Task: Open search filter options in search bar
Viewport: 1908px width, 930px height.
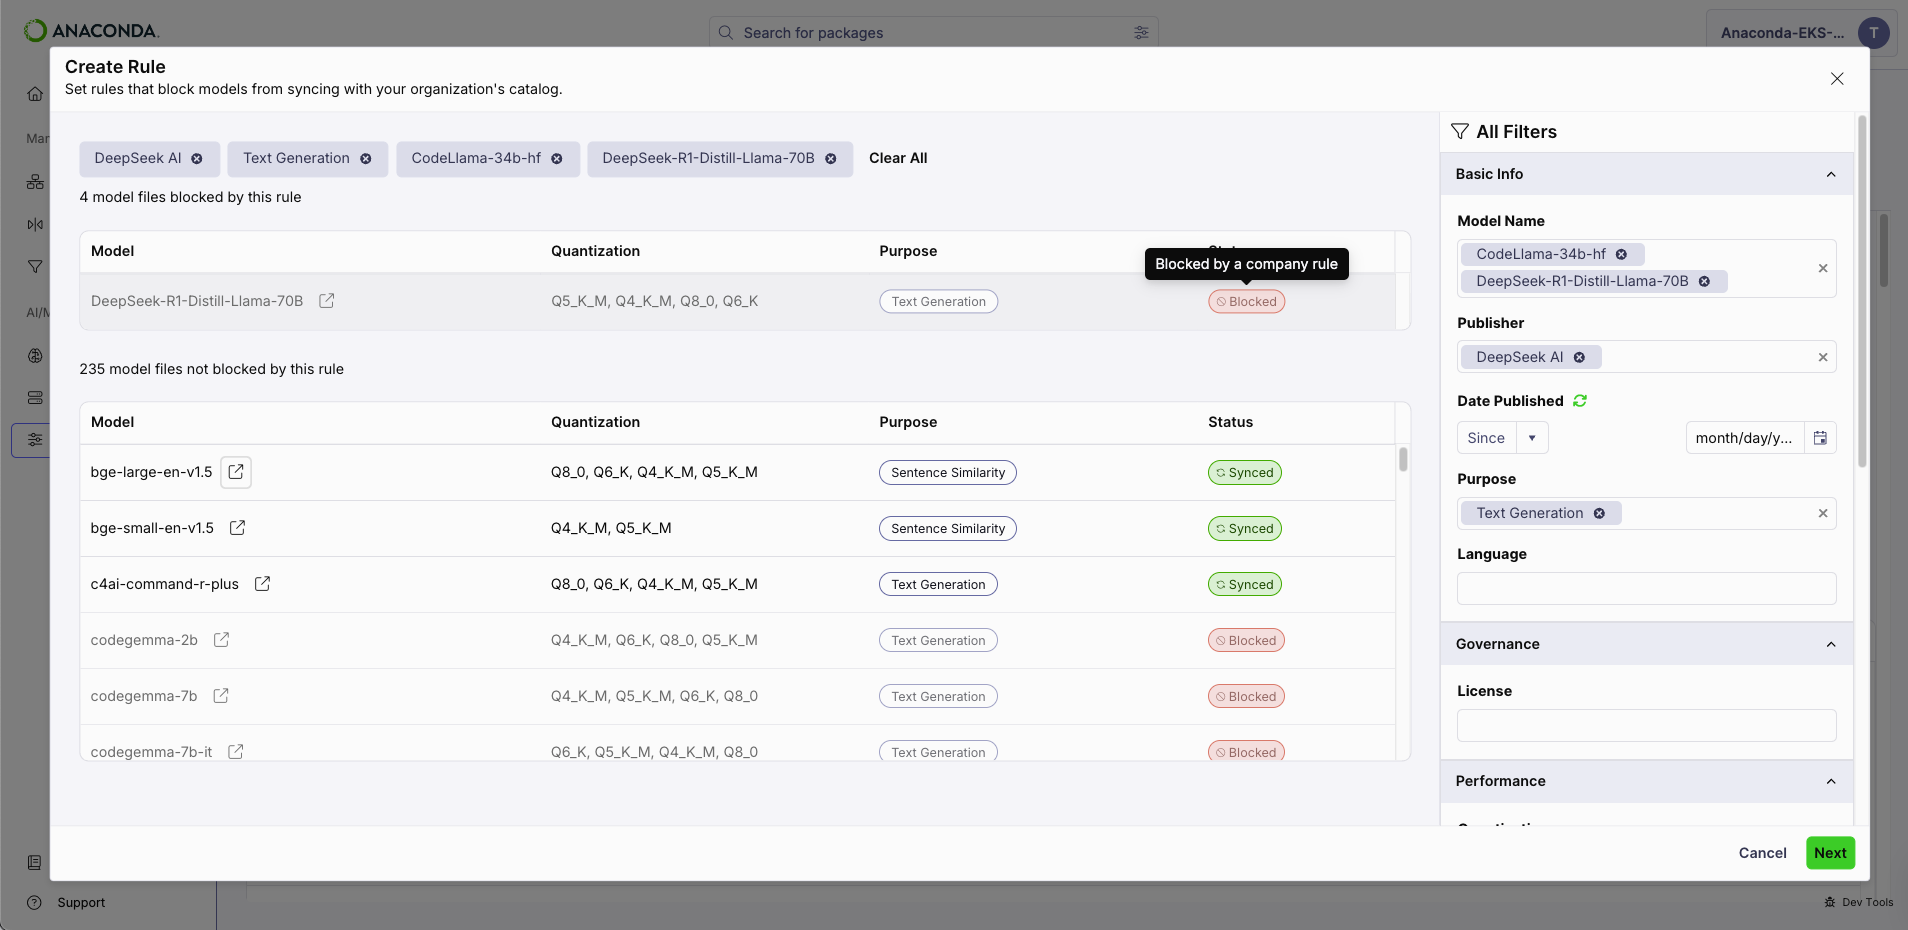Action: (1141, 33)
